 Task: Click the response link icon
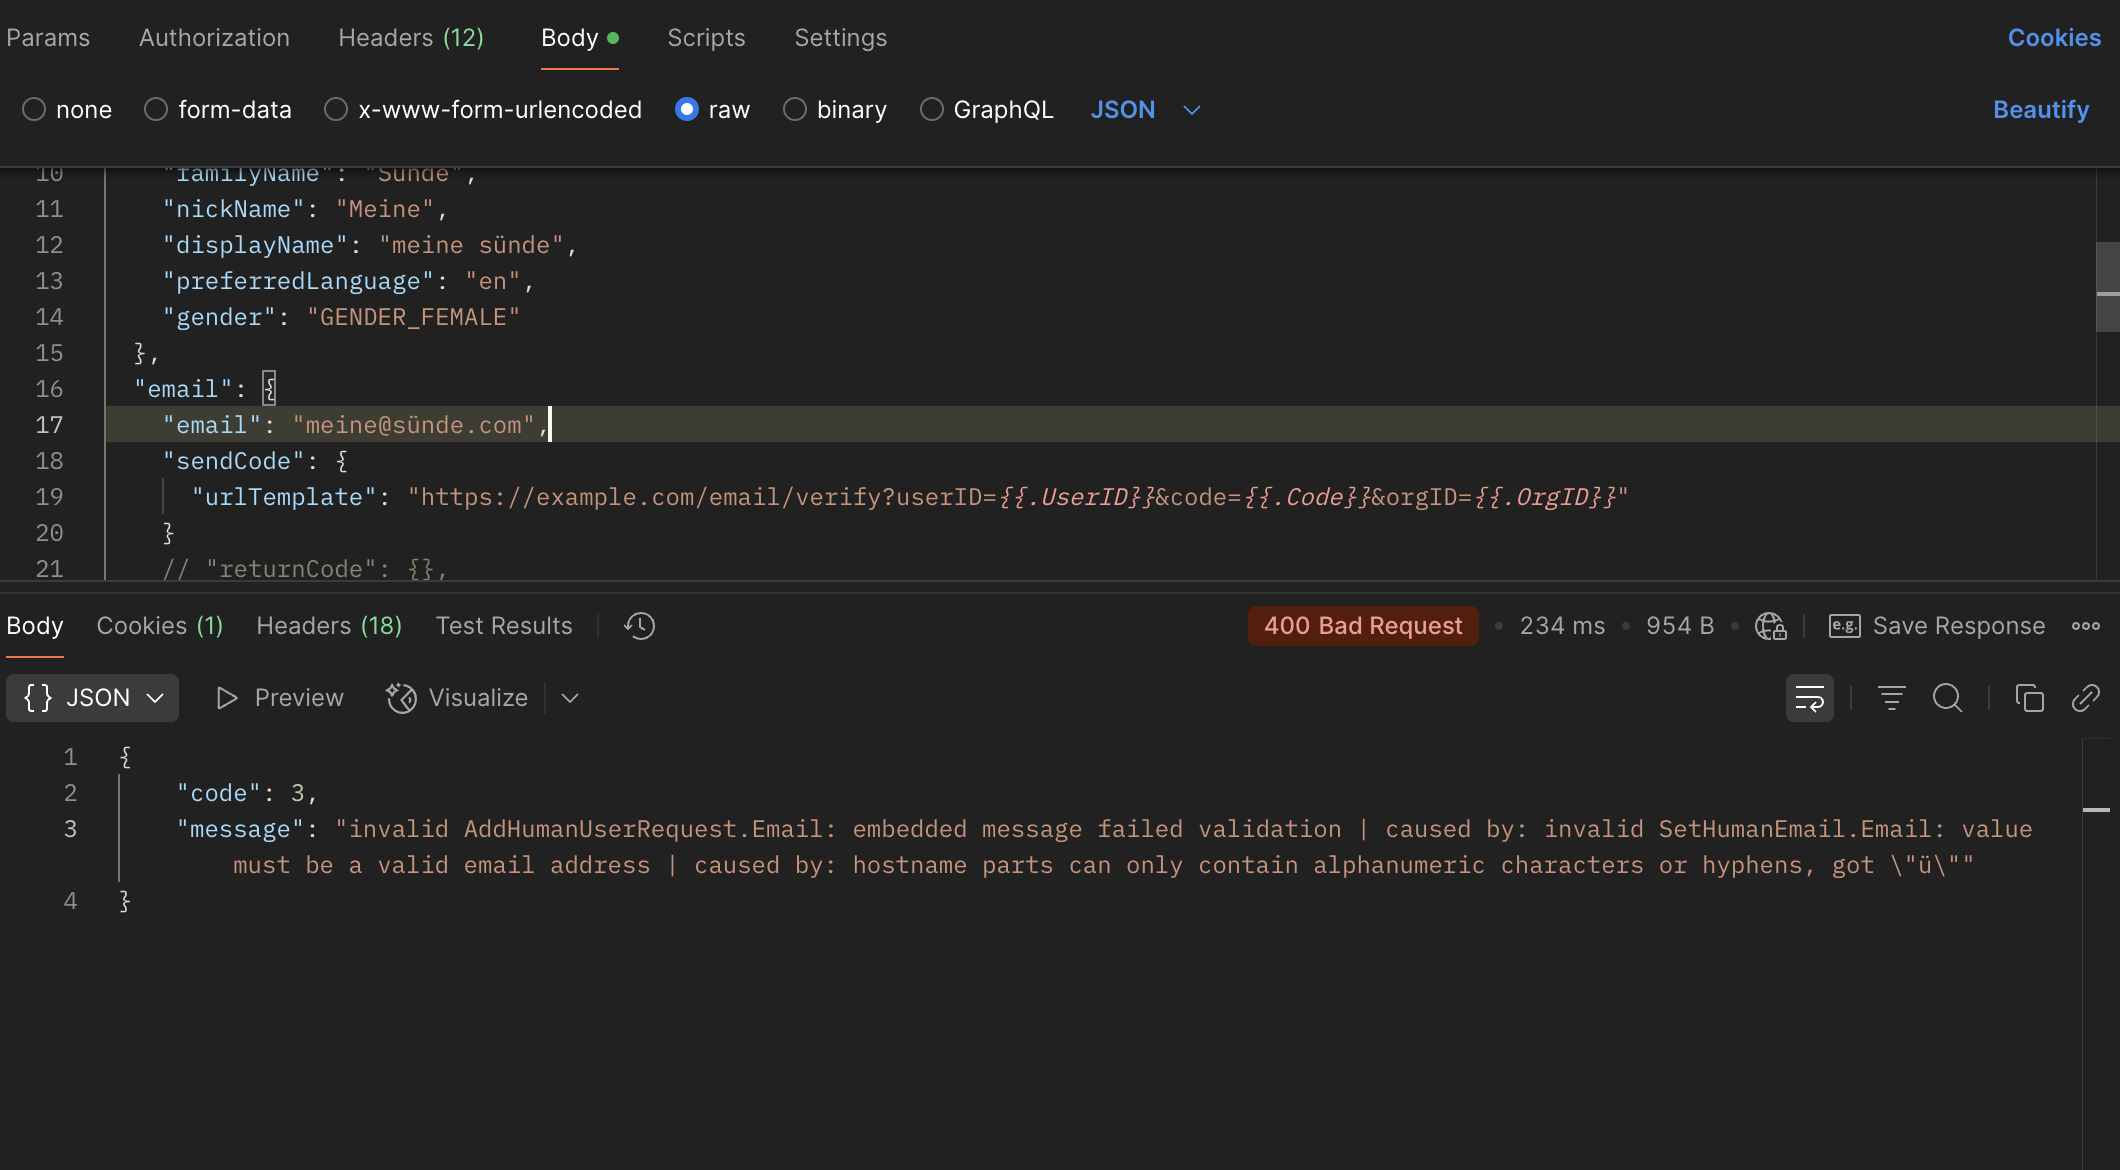pos(2085,698)
